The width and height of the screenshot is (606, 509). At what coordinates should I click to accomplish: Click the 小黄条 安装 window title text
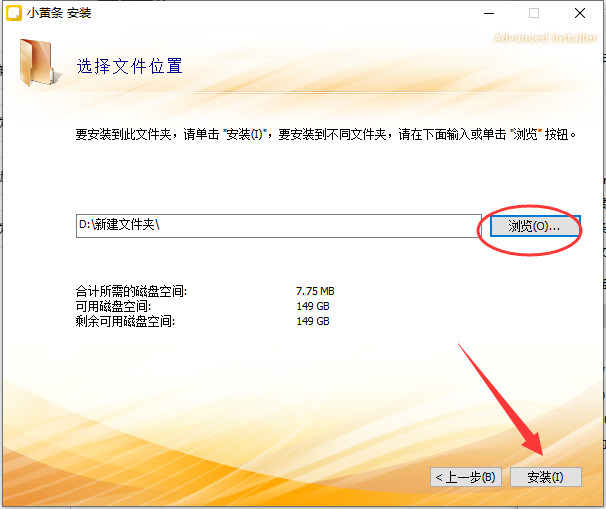(59, 13)
